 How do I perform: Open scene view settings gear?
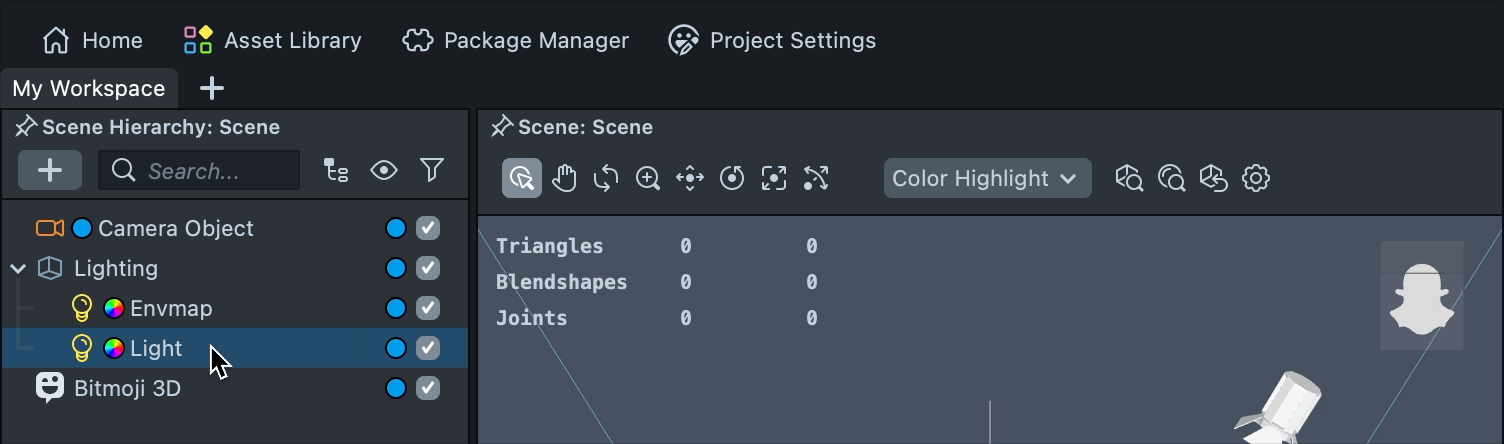(1255, 179)
